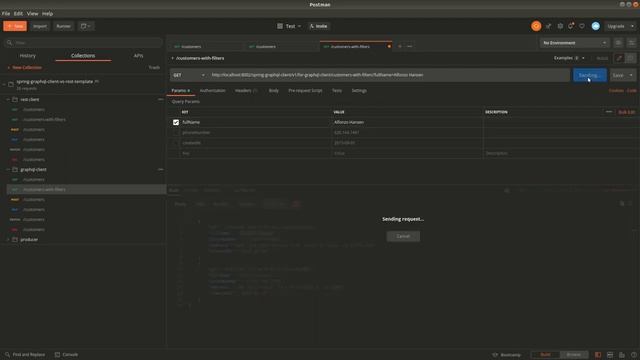Open the tab options ellipsis icon

point(409,47)
